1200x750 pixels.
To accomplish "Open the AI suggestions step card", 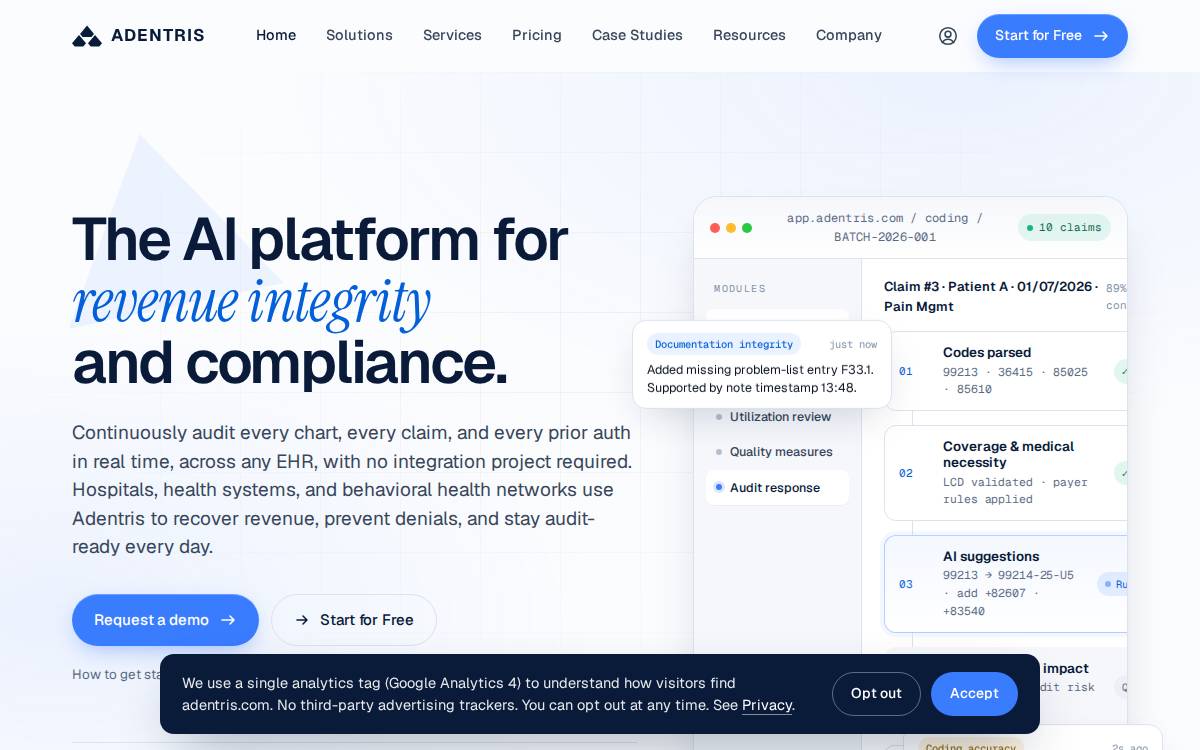I will coord(1005,584).
